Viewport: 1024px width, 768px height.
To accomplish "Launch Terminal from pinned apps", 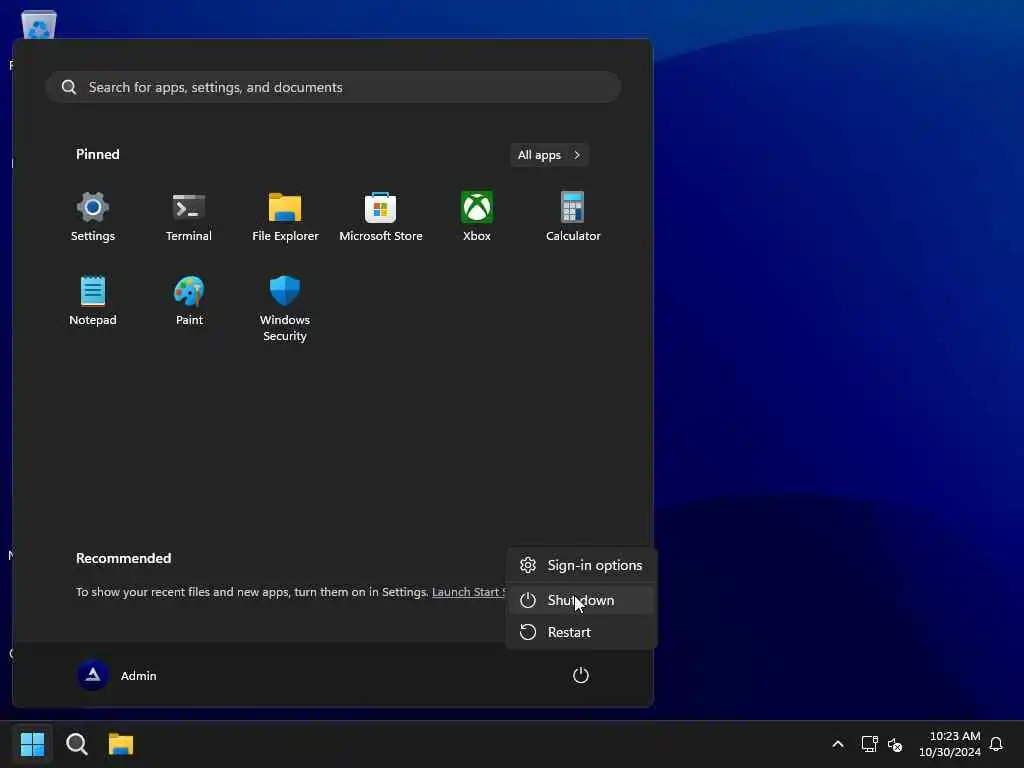I will coord(189,217).
